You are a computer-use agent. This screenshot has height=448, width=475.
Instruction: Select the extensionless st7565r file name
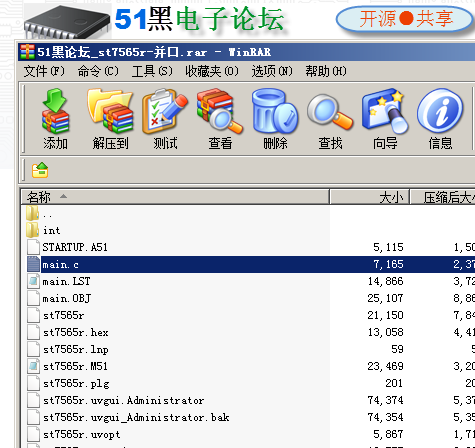[63, 315]
